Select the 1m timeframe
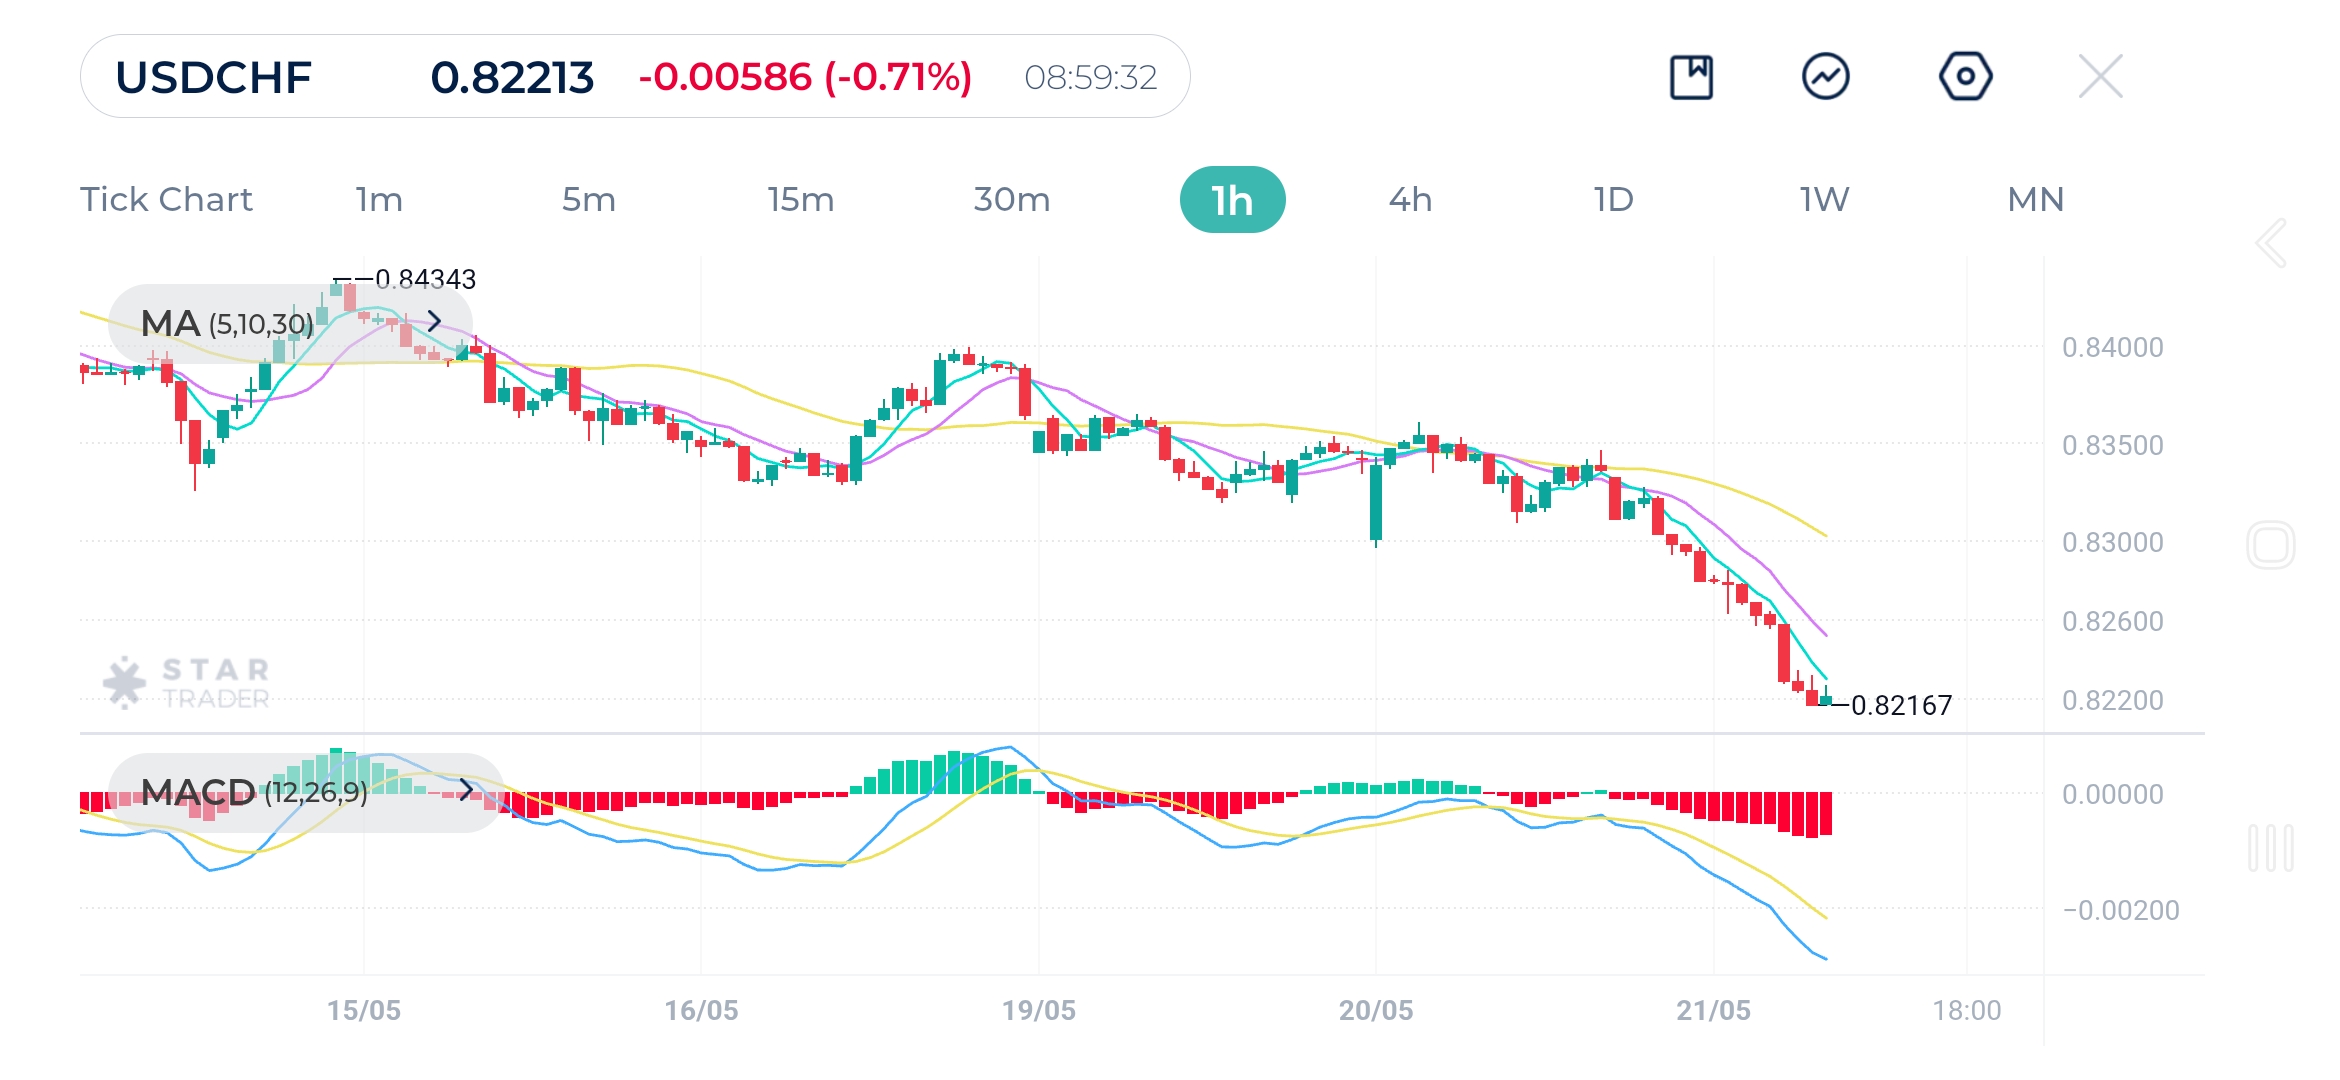 coord(379,200)
